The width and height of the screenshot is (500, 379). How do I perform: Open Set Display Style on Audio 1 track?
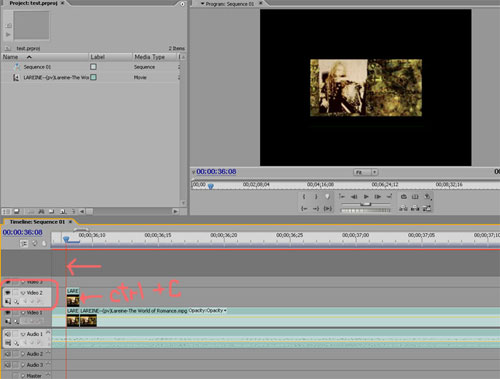click(8, 343)
